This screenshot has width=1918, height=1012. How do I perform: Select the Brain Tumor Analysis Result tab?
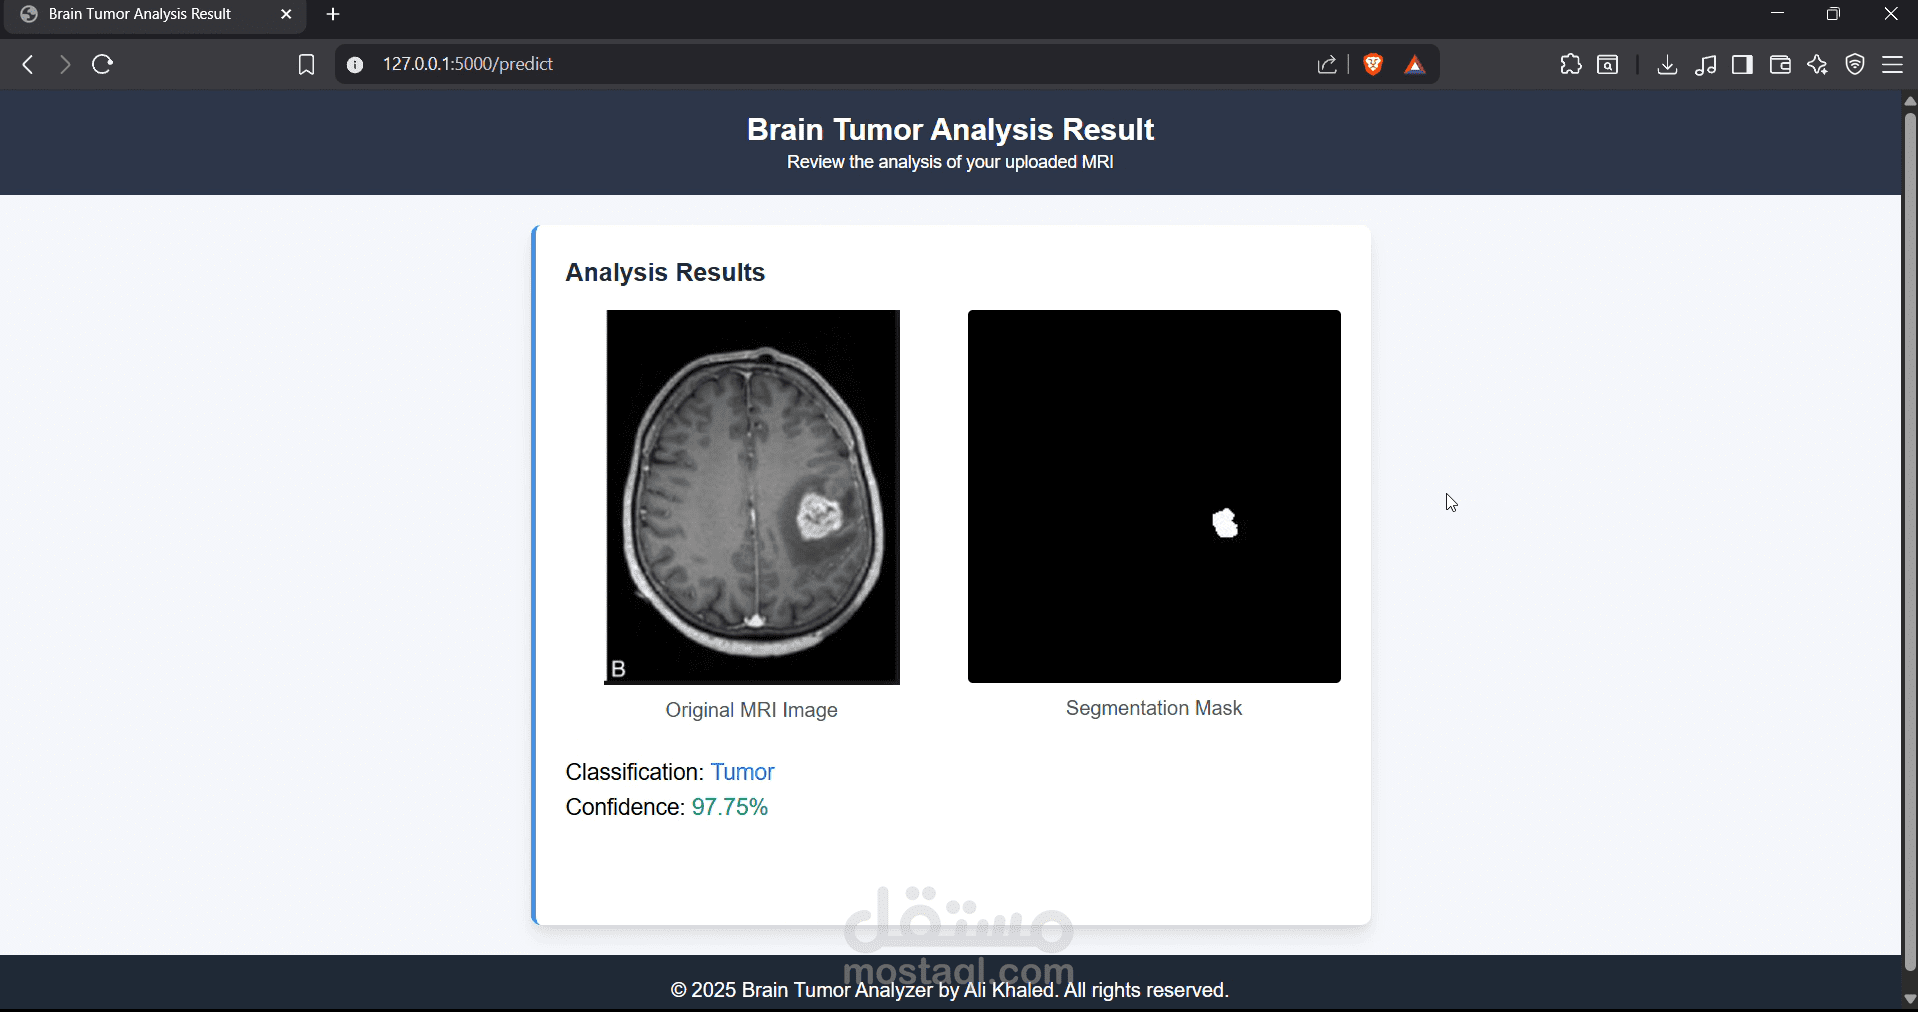(x=140, y=14)
